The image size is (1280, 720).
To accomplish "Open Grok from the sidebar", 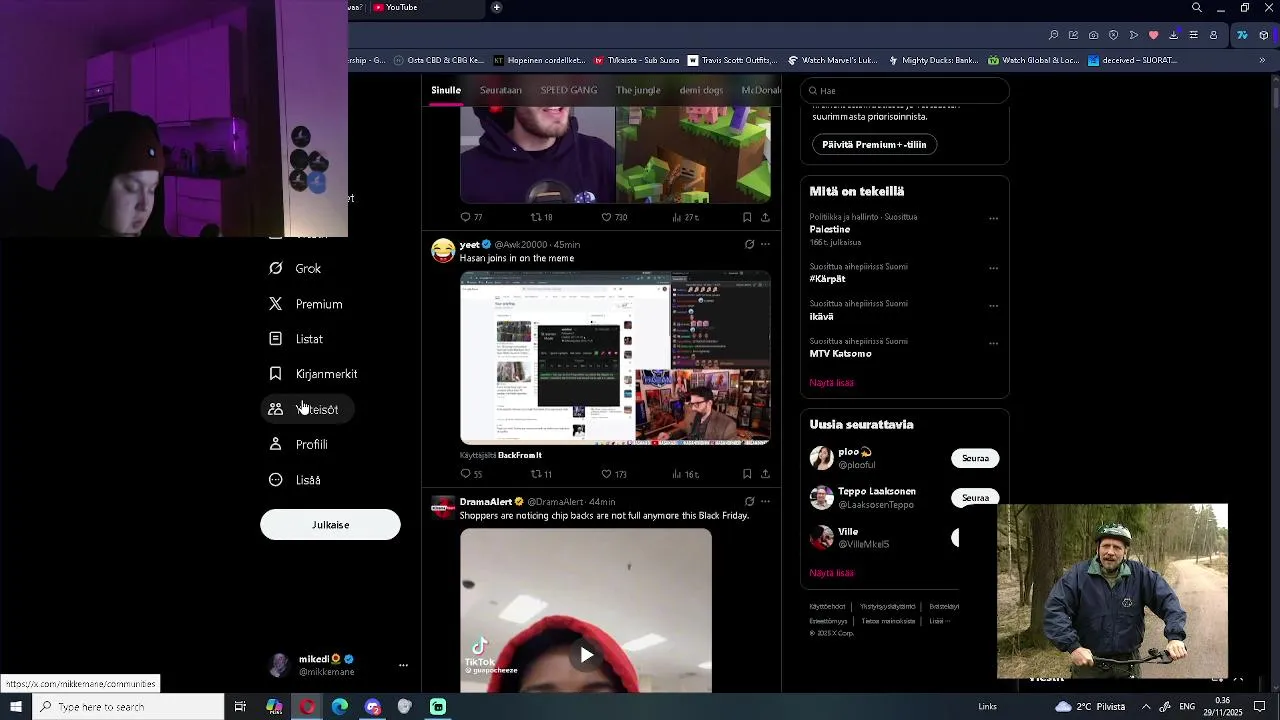I will [296, 269].
